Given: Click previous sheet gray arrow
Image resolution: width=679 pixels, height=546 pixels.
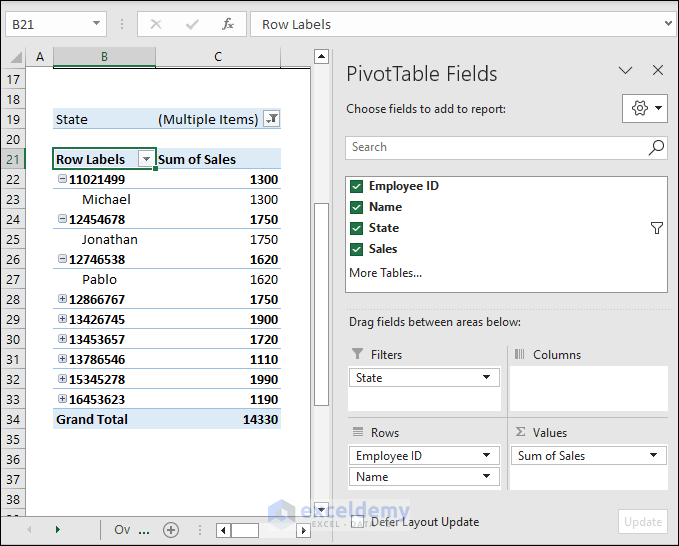Looking at the screenshot, I should 29,530.
